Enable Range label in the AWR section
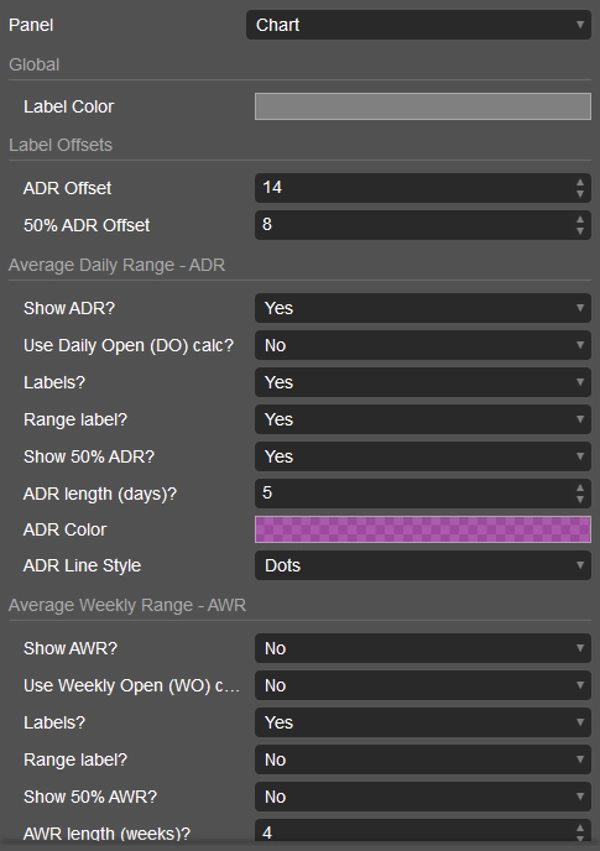600x851 pixels. (x=422, y=759)
